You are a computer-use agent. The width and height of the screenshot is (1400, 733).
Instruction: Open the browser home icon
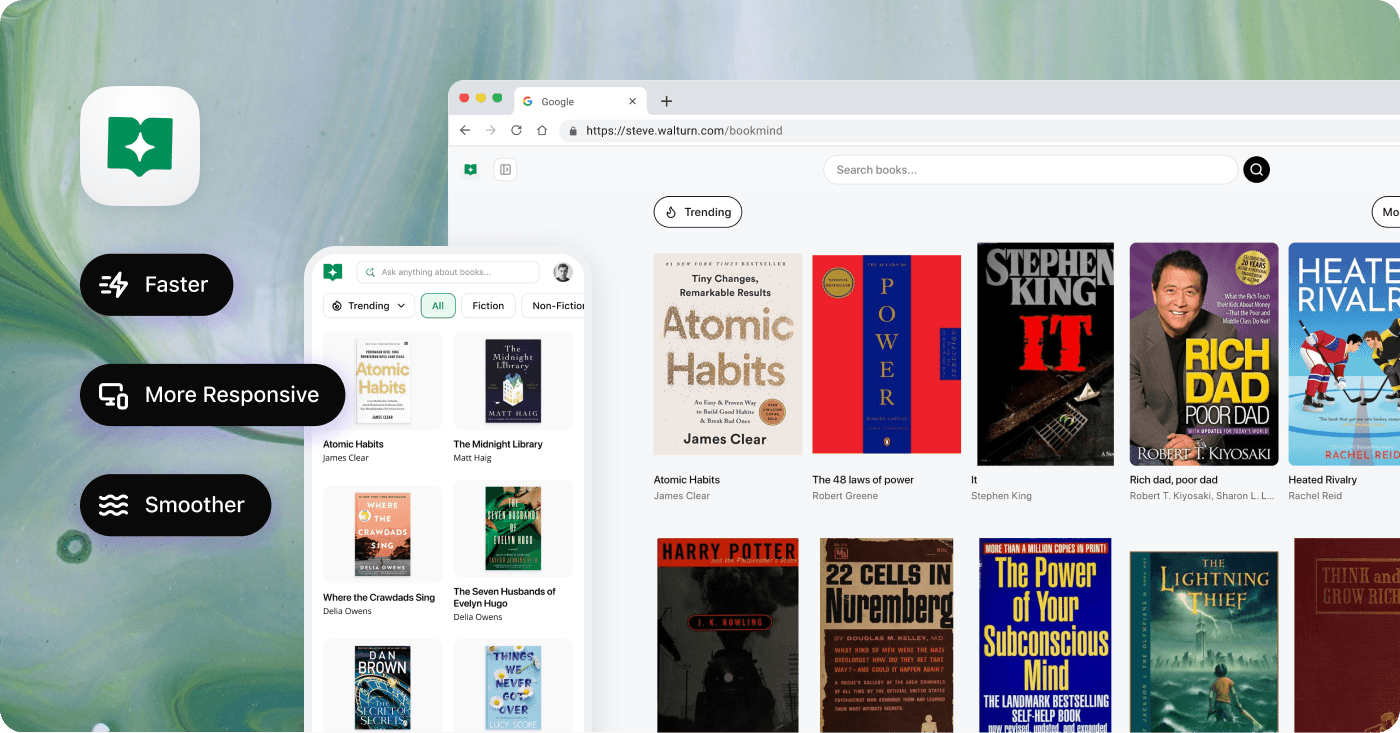coord(542,130)
